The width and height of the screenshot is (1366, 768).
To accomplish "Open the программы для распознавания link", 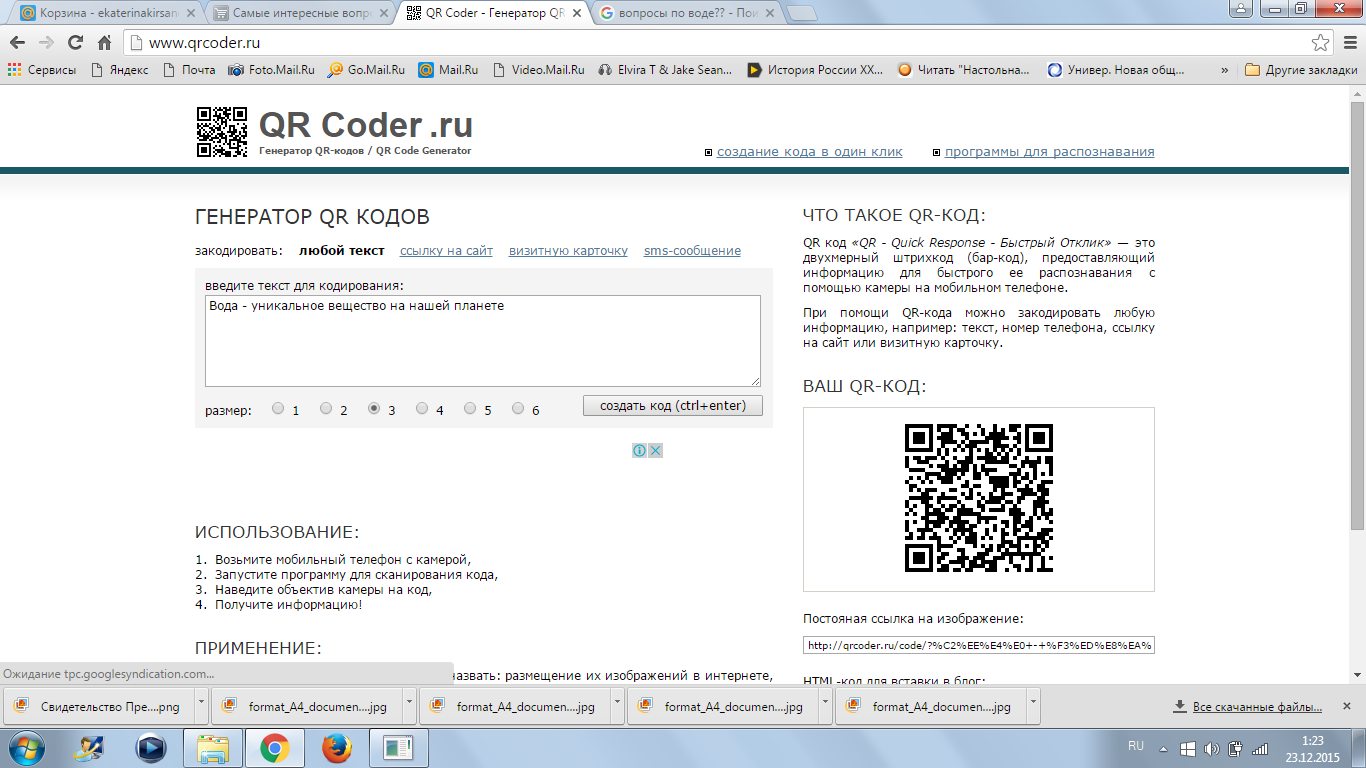I will pyautogui.click(x=1049, y=152).
